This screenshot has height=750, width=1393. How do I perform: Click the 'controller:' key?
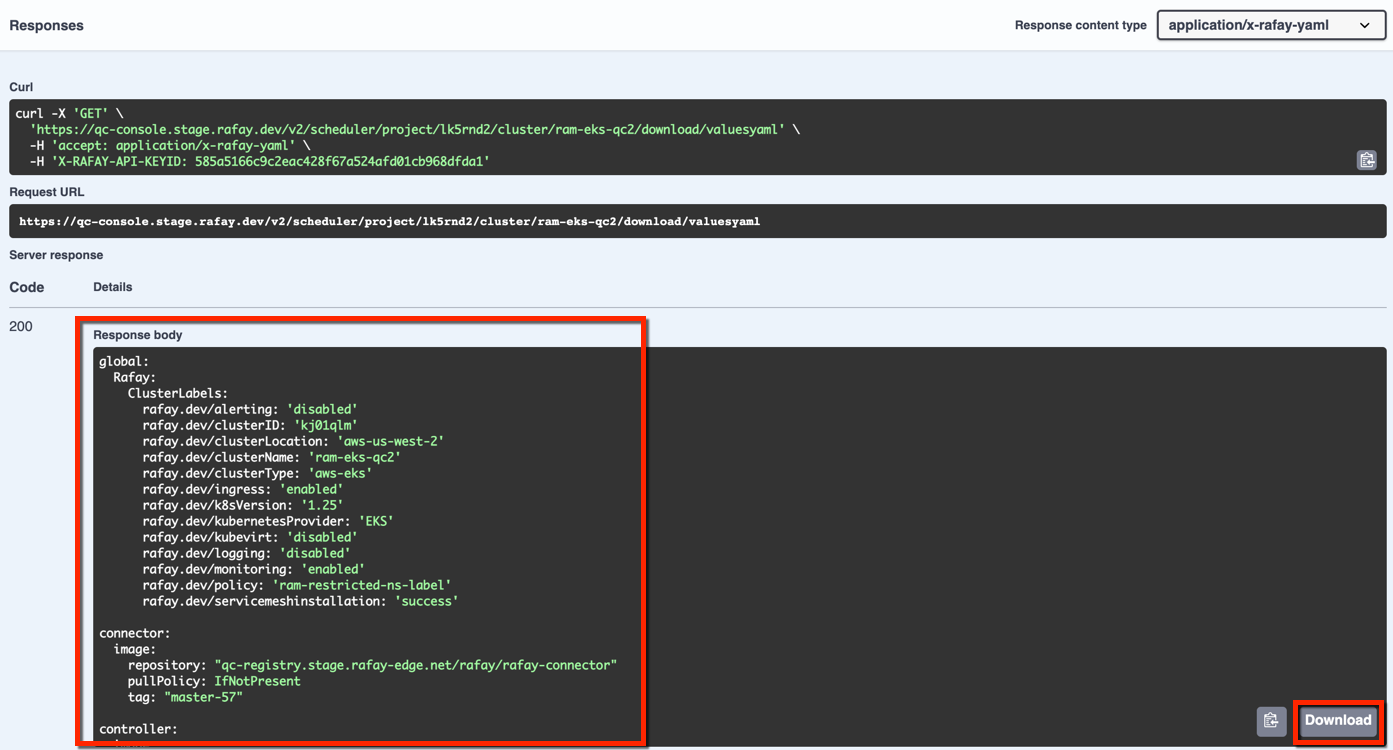click(x=138, y=730)
